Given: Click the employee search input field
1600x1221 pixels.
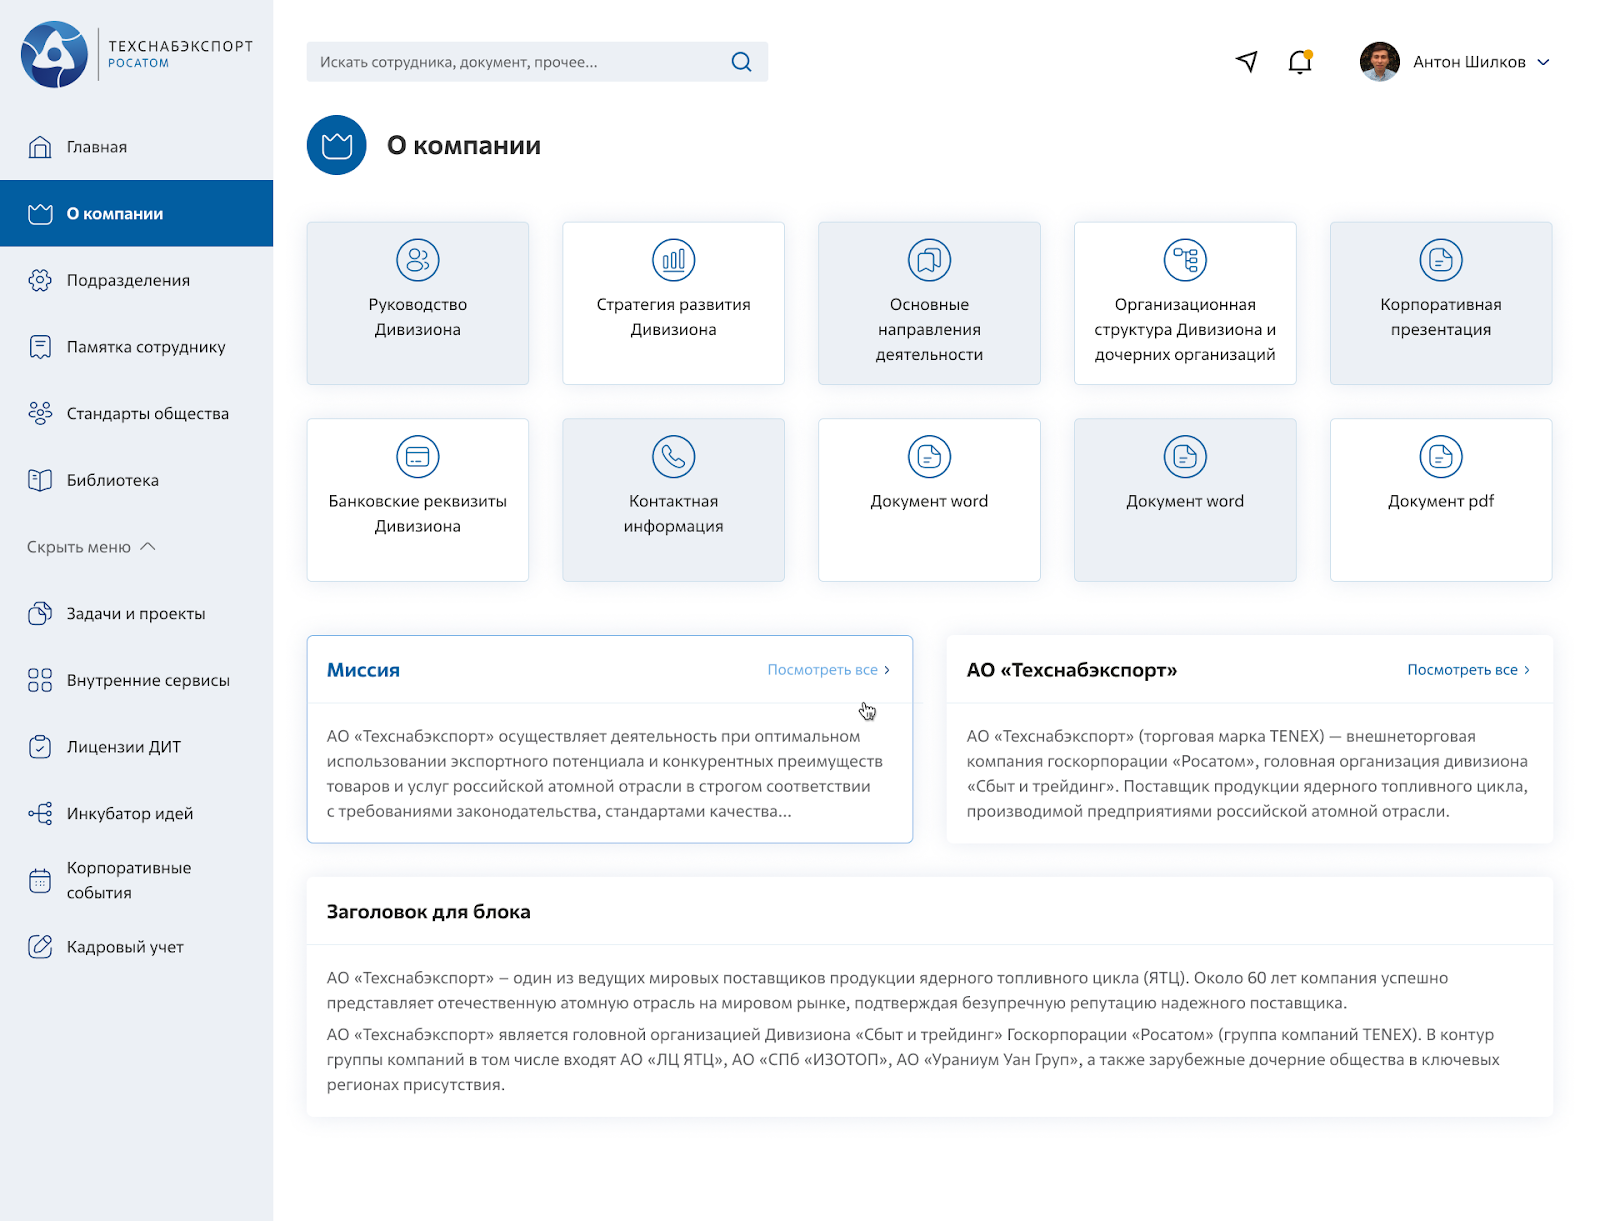Looking at the screenshot, I should coord(520,62).
